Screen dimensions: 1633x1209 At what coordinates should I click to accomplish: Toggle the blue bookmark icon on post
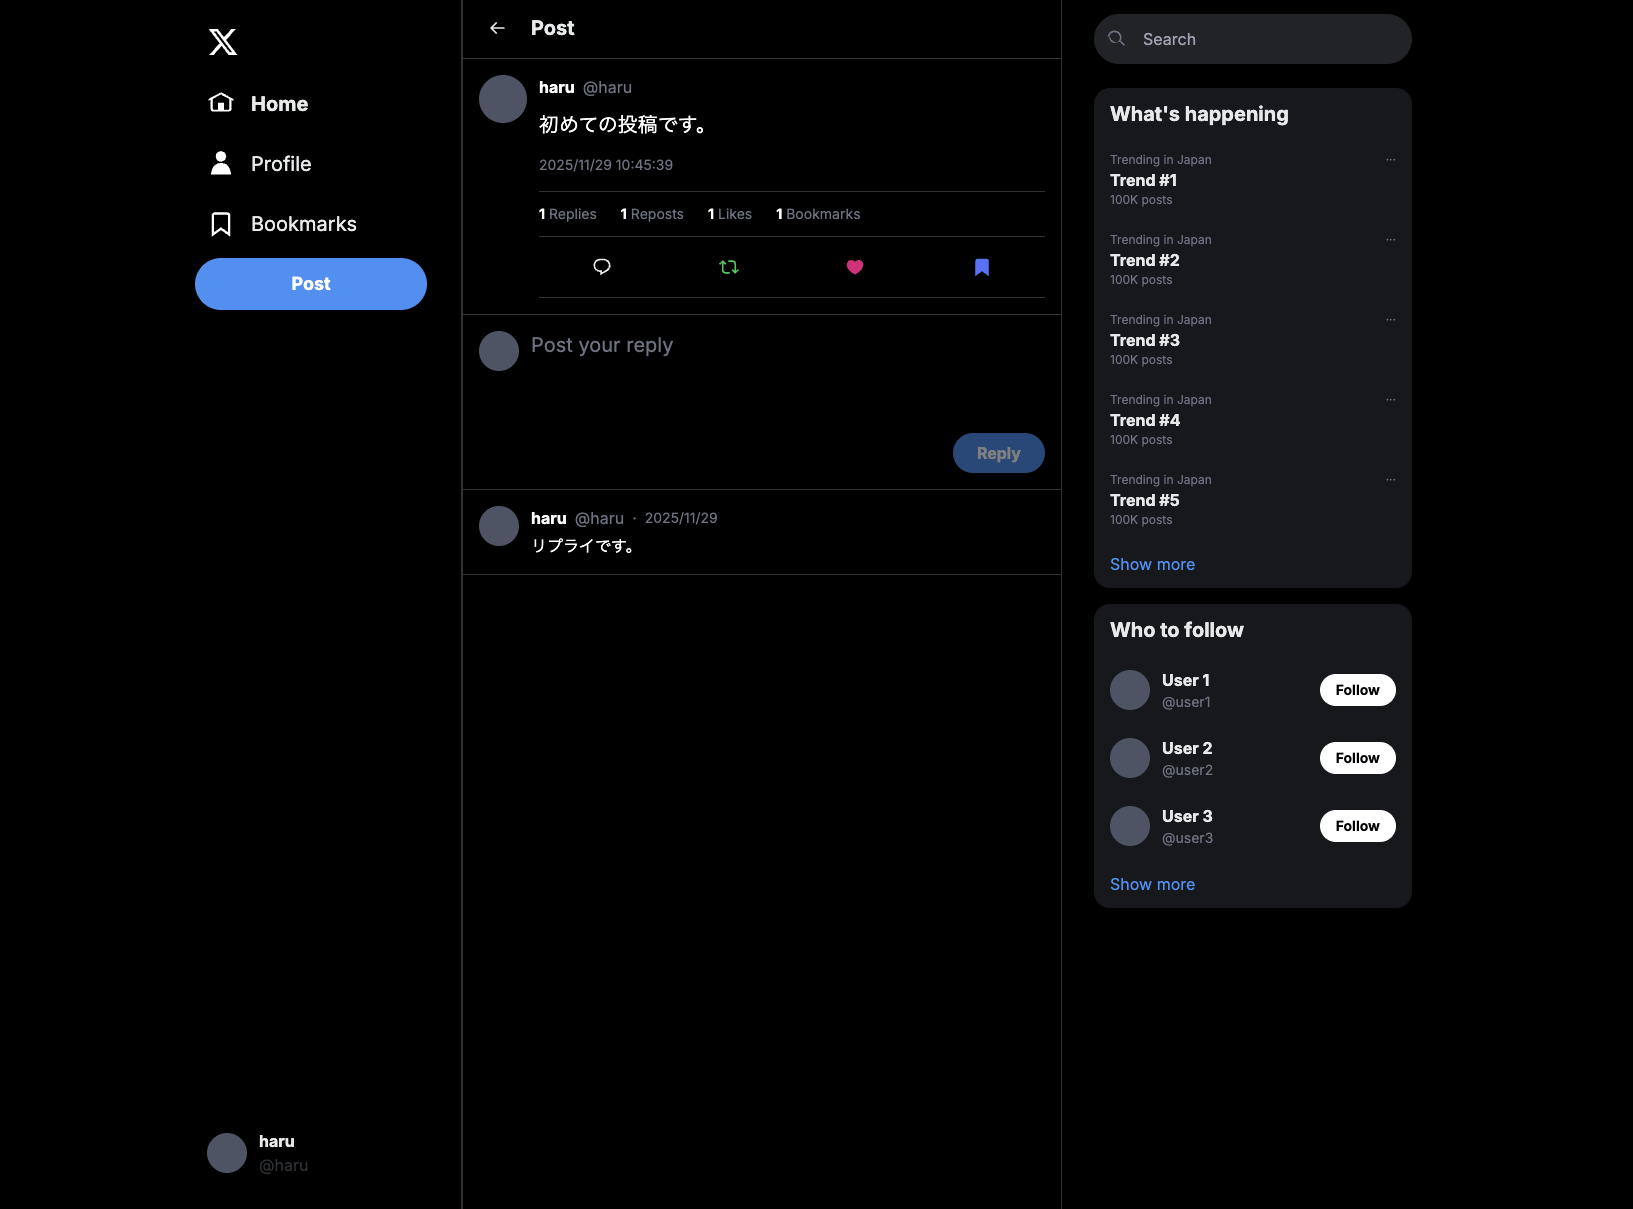pos(982,267)
